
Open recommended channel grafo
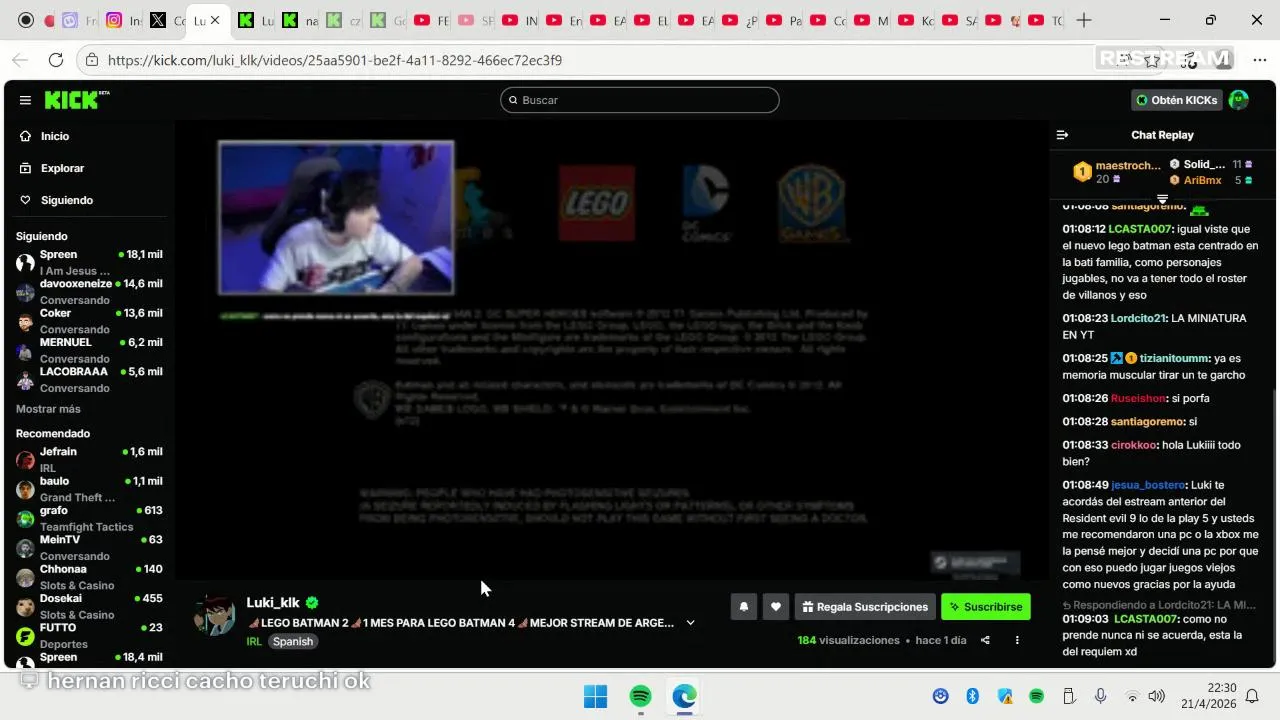[x=88, y=518]
